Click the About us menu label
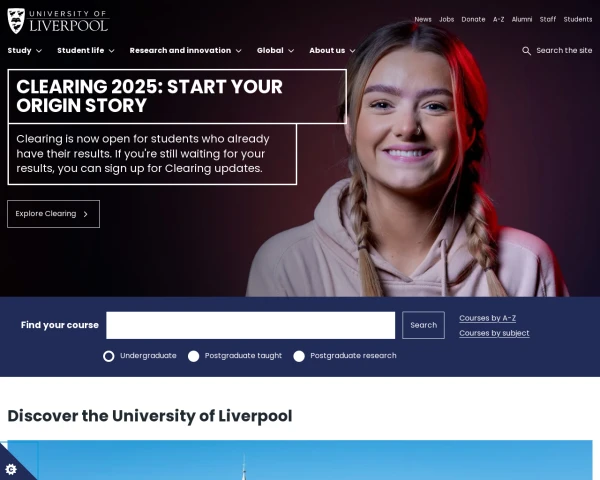The width and height of the screenshot is (600, 480). 327,51
